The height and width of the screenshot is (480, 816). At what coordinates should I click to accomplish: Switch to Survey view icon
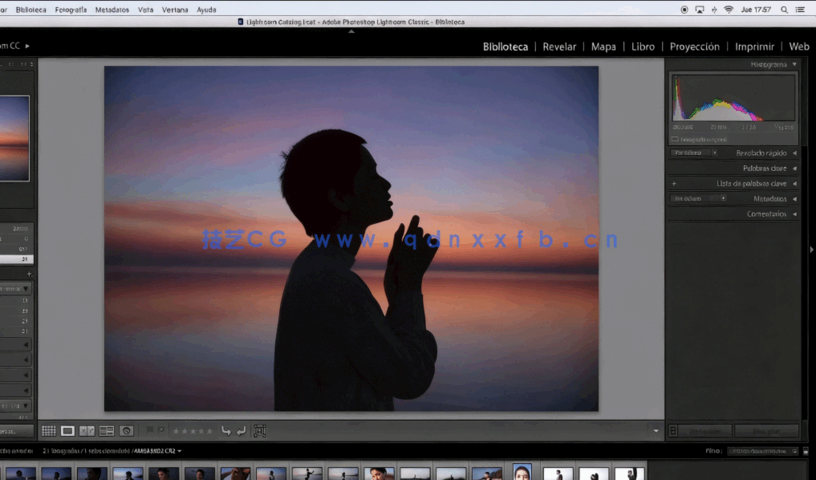point(105,431)
